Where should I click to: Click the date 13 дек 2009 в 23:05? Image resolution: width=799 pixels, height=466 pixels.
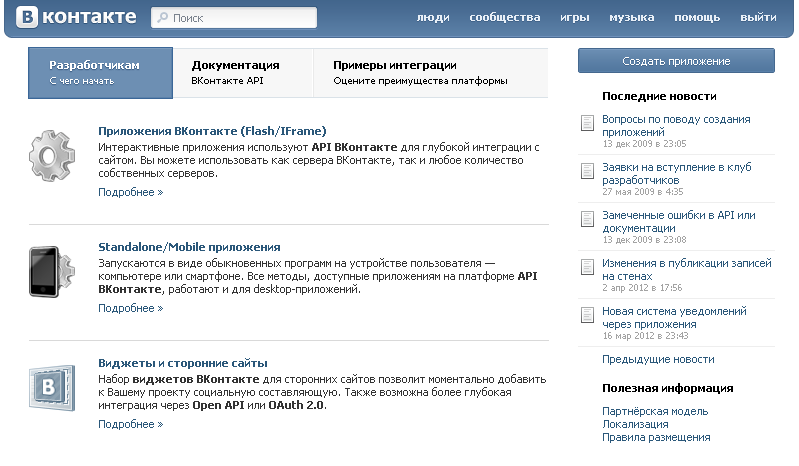[x=645, y=144]
